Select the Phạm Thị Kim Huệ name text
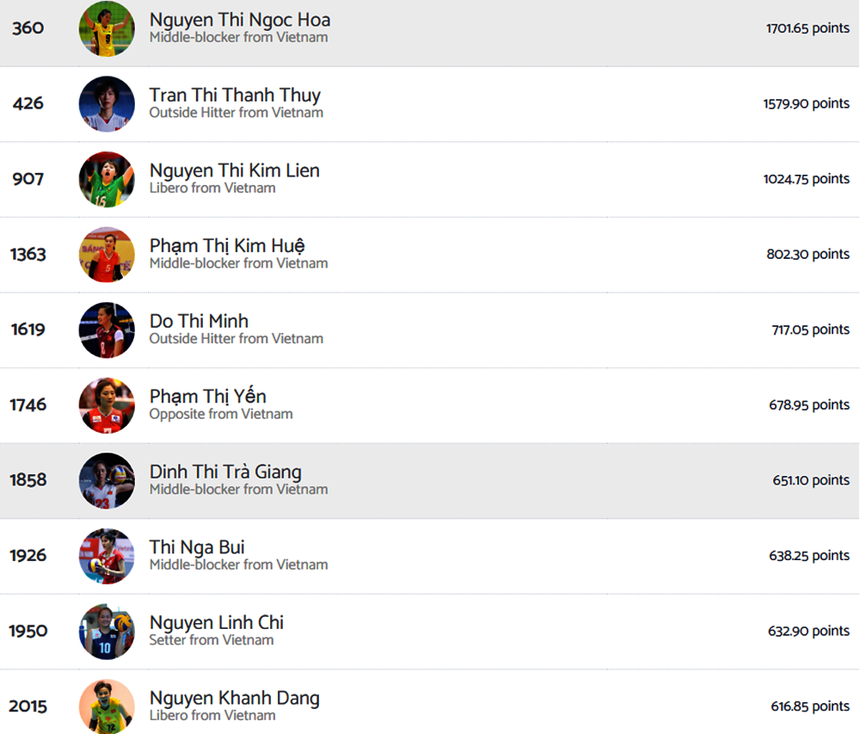The width and height of the screenshot is (860, 734). [x=227, y=246]
